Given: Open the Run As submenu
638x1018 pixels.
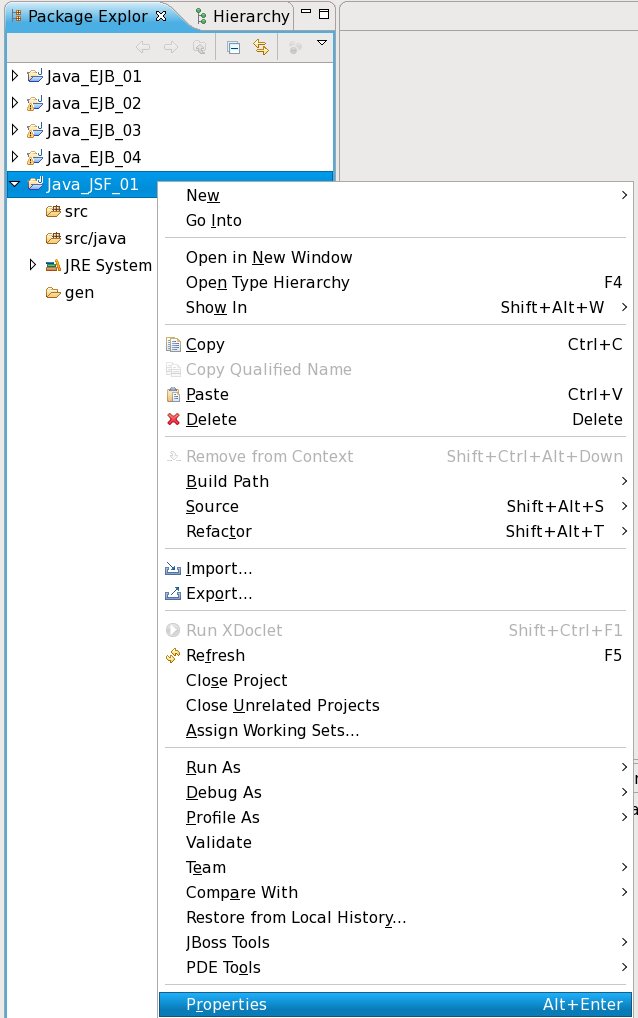Looking at the screenshot, I should click(213, 767).
